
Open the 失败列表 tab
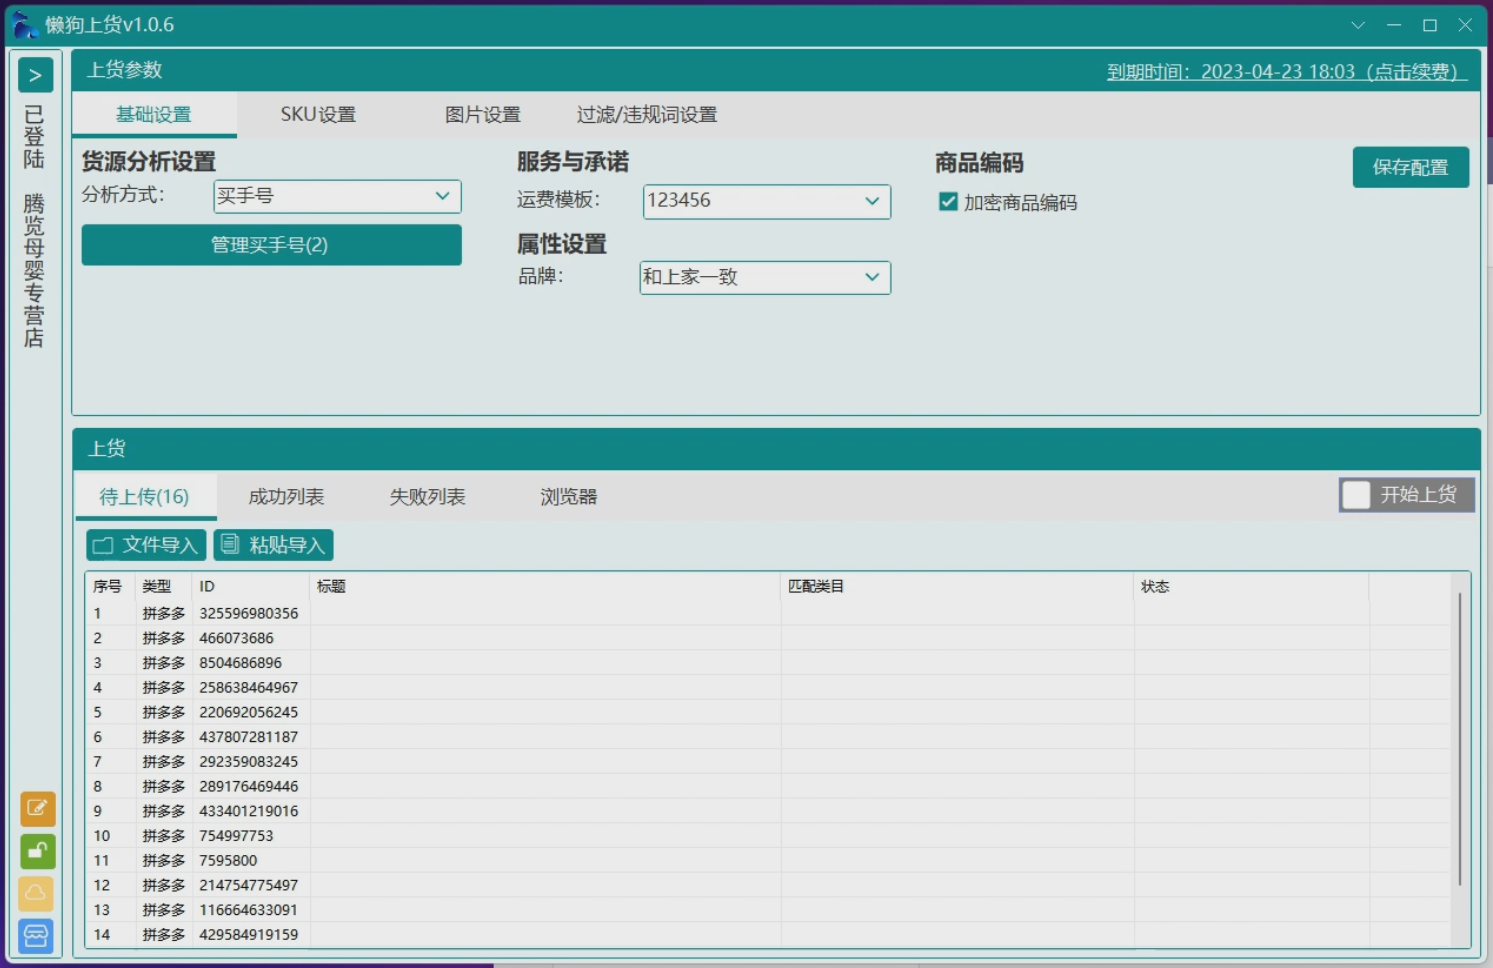tap(427, 497)
